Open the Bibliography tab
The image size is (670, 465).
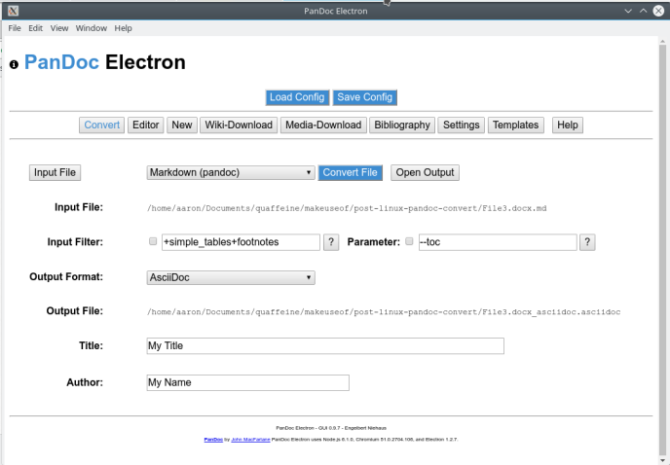[x=402, y=125]
